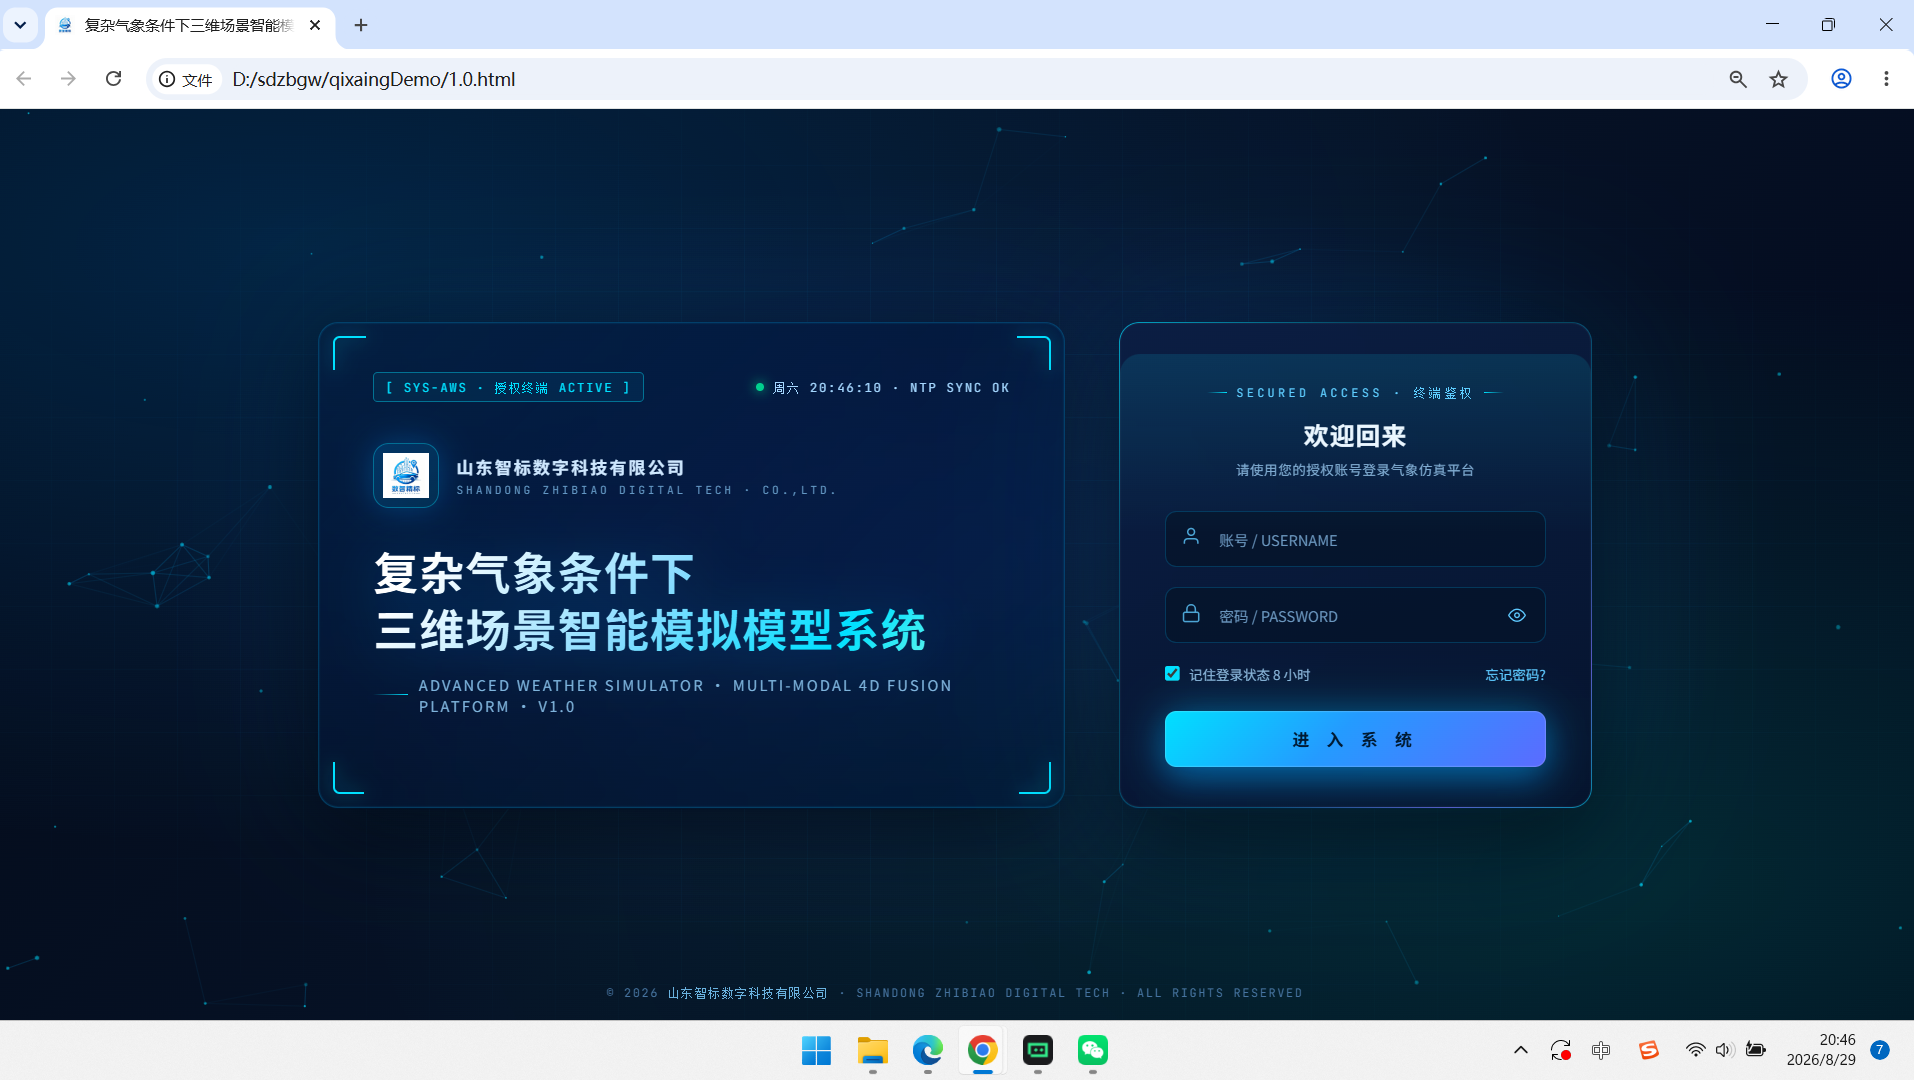Click the sync status tray icon
1914x1080 pixels.
click(x=1560, y=1050)
